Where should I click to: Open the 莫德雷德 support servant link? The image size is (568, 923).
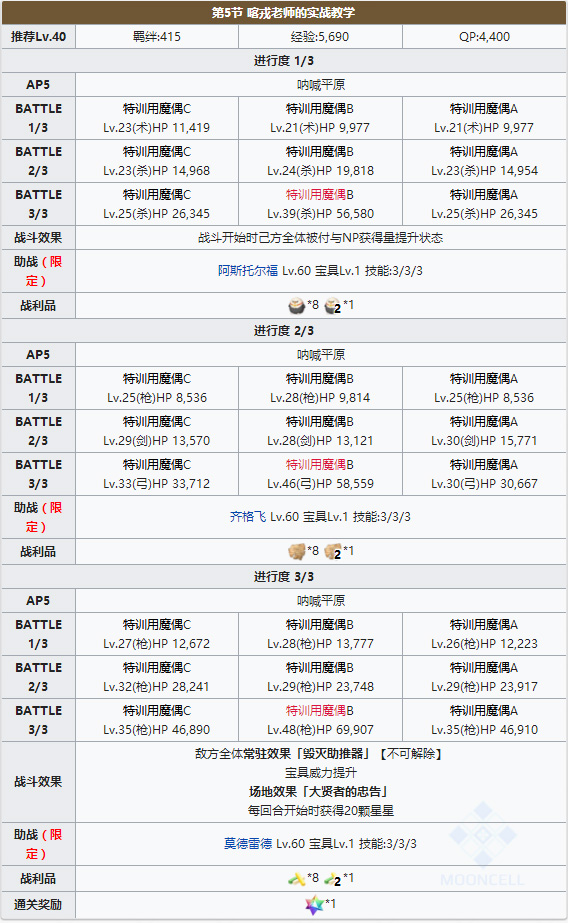pyautogui.click(x=248, y=844)
